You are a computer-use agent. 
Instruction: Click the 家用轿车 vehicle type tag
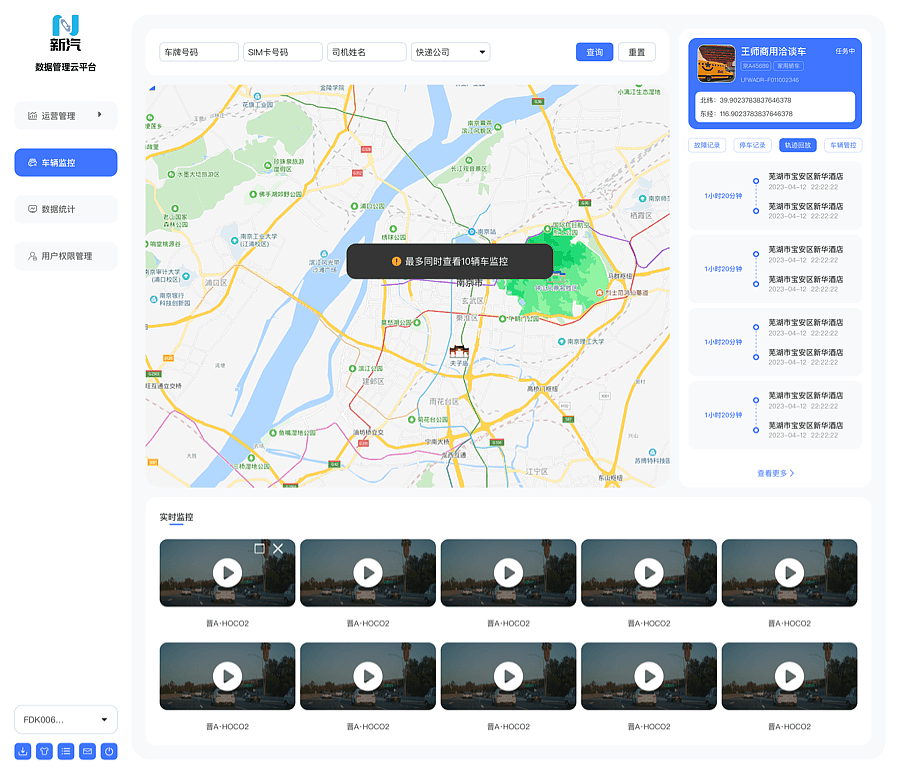(x=788, y=66)
